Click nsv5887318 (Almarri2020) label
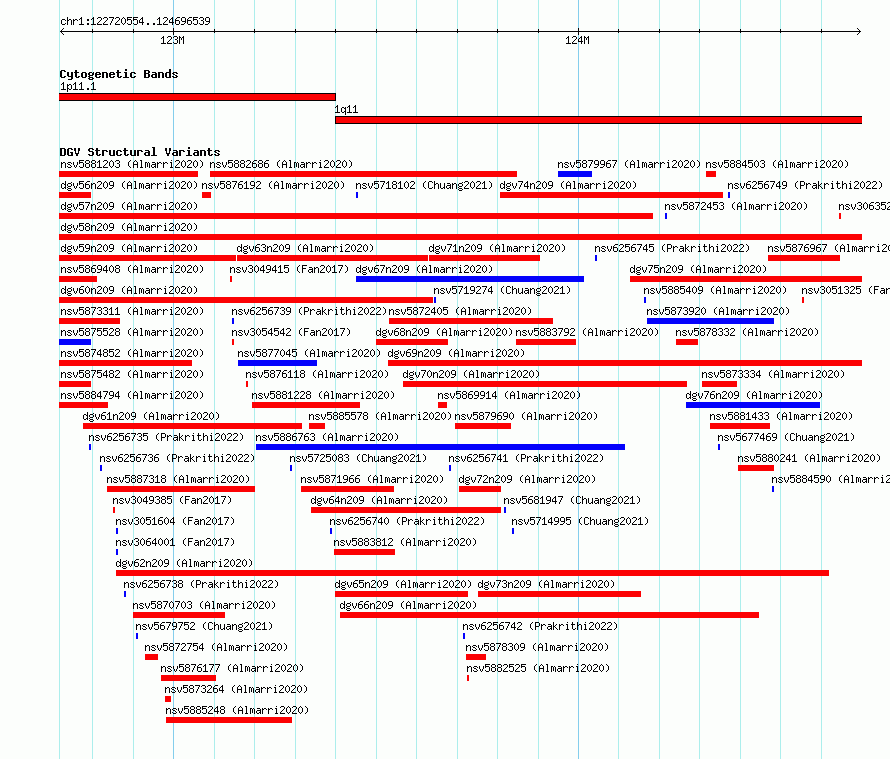Image resolution: width=890 pixels, height=759 pixels. pyautogui.click(x=178, y=479)
